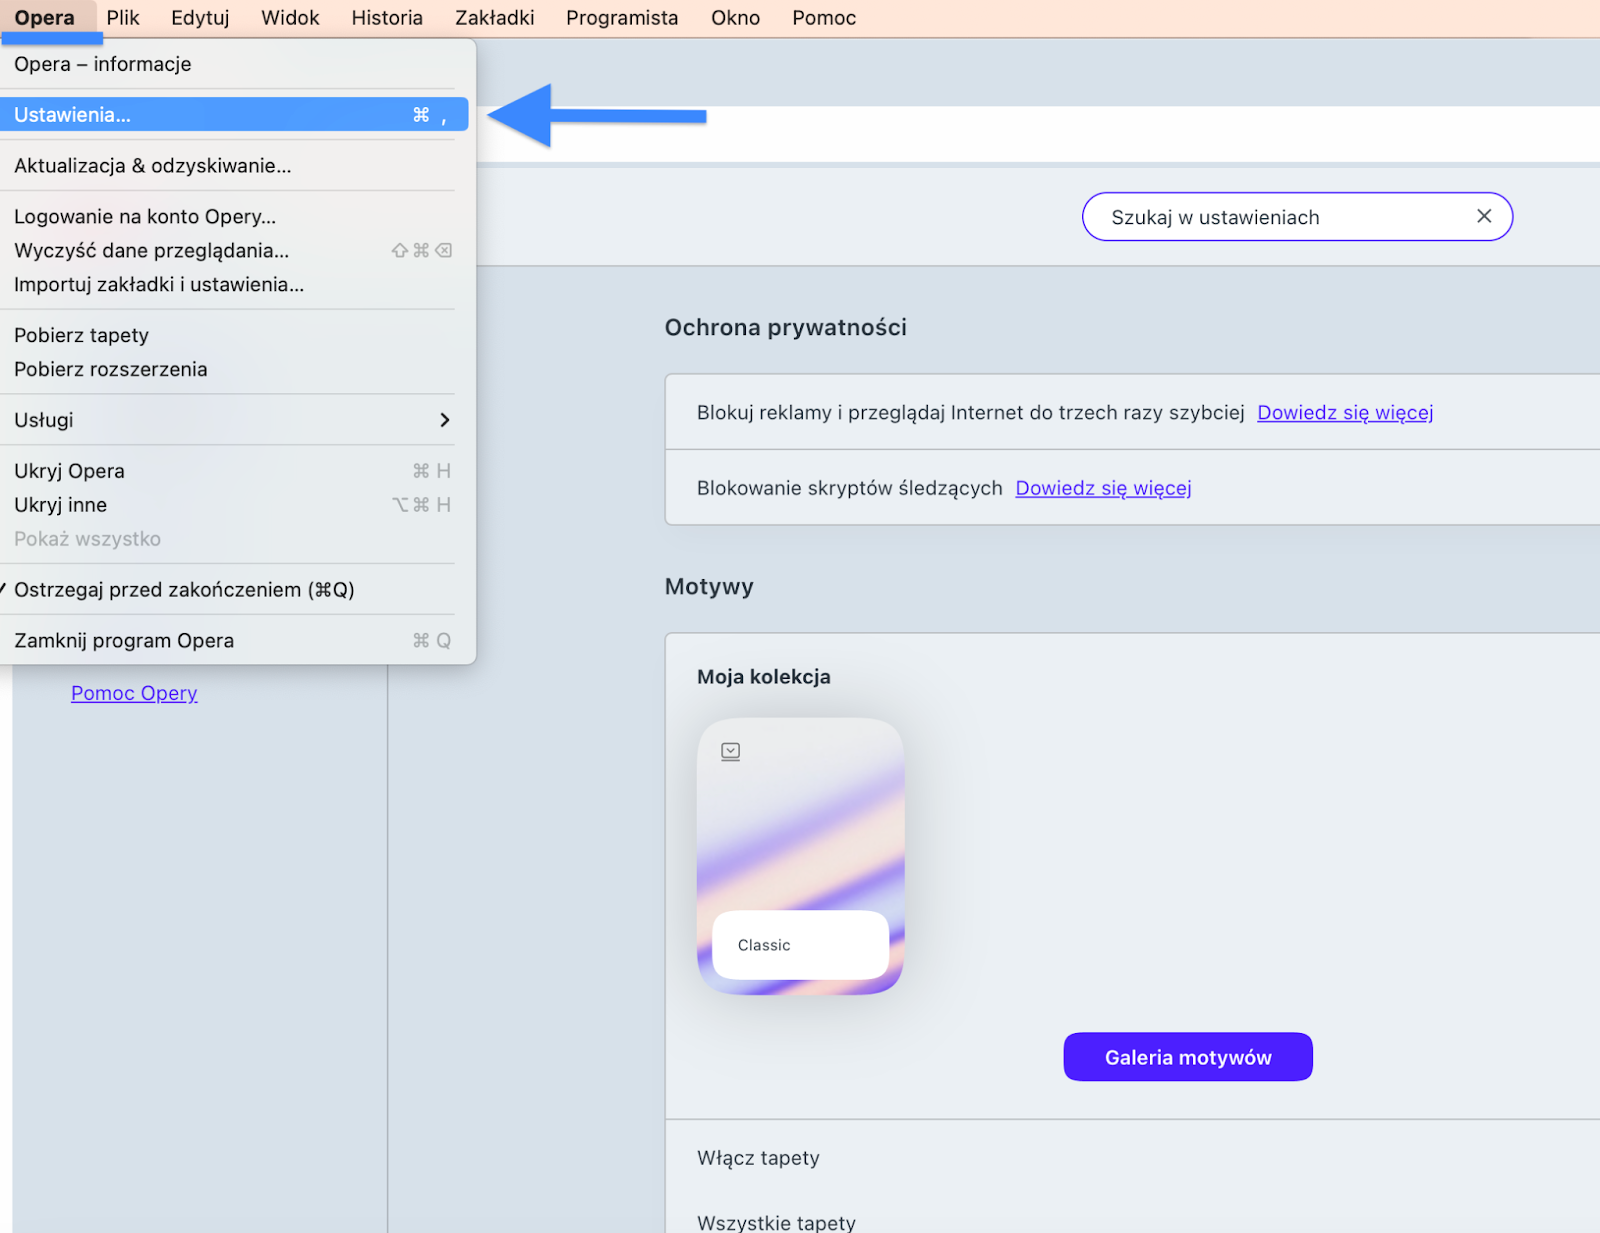Open the Okno menu
Viewport: 1600px width, 1233px height.
point(735,18)
